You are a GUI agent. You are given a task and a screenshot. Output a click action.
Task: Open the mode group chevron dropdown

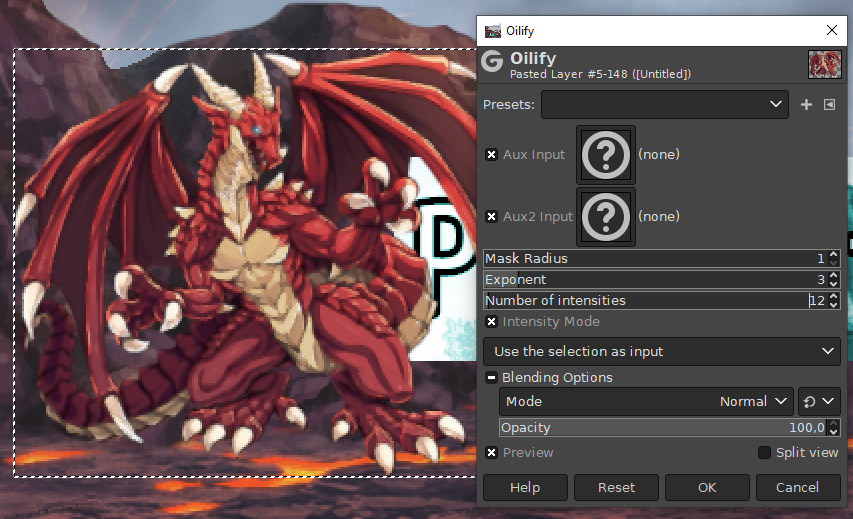pos(828,401)
